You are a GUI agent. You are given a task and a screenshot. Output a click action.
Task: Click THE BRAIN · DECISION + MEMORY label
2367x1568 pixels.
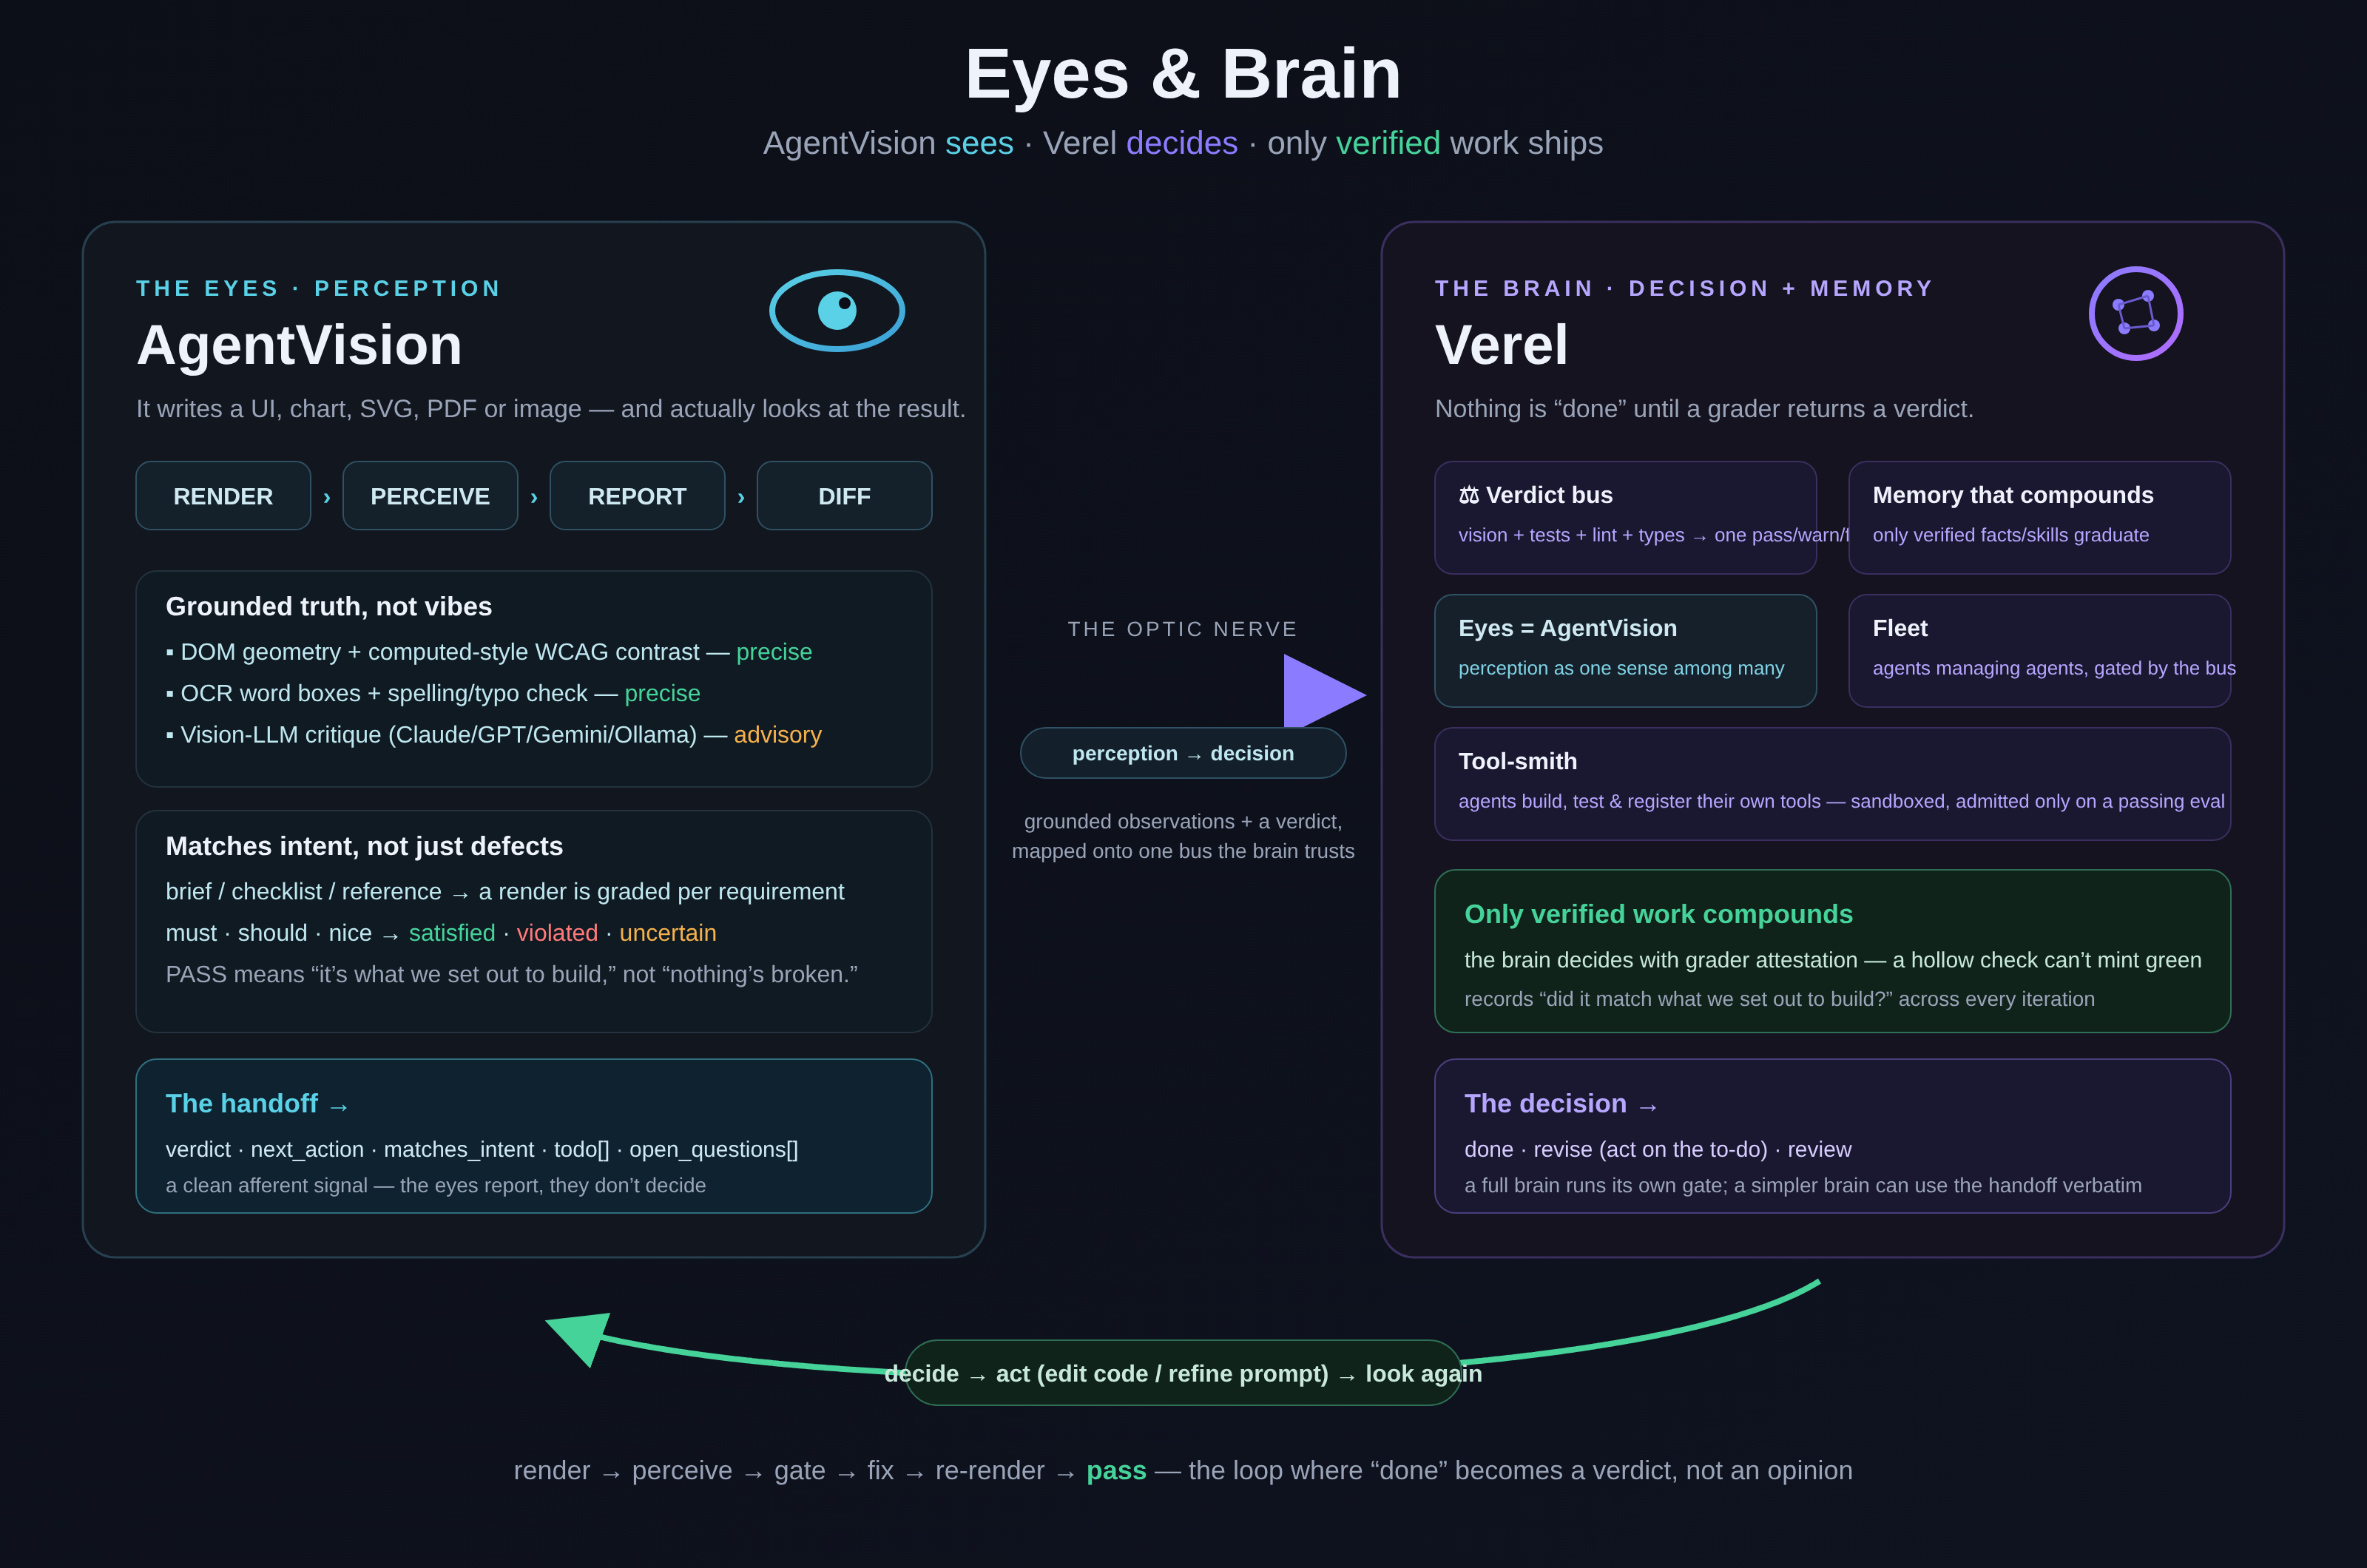(x=1684, y=288)
